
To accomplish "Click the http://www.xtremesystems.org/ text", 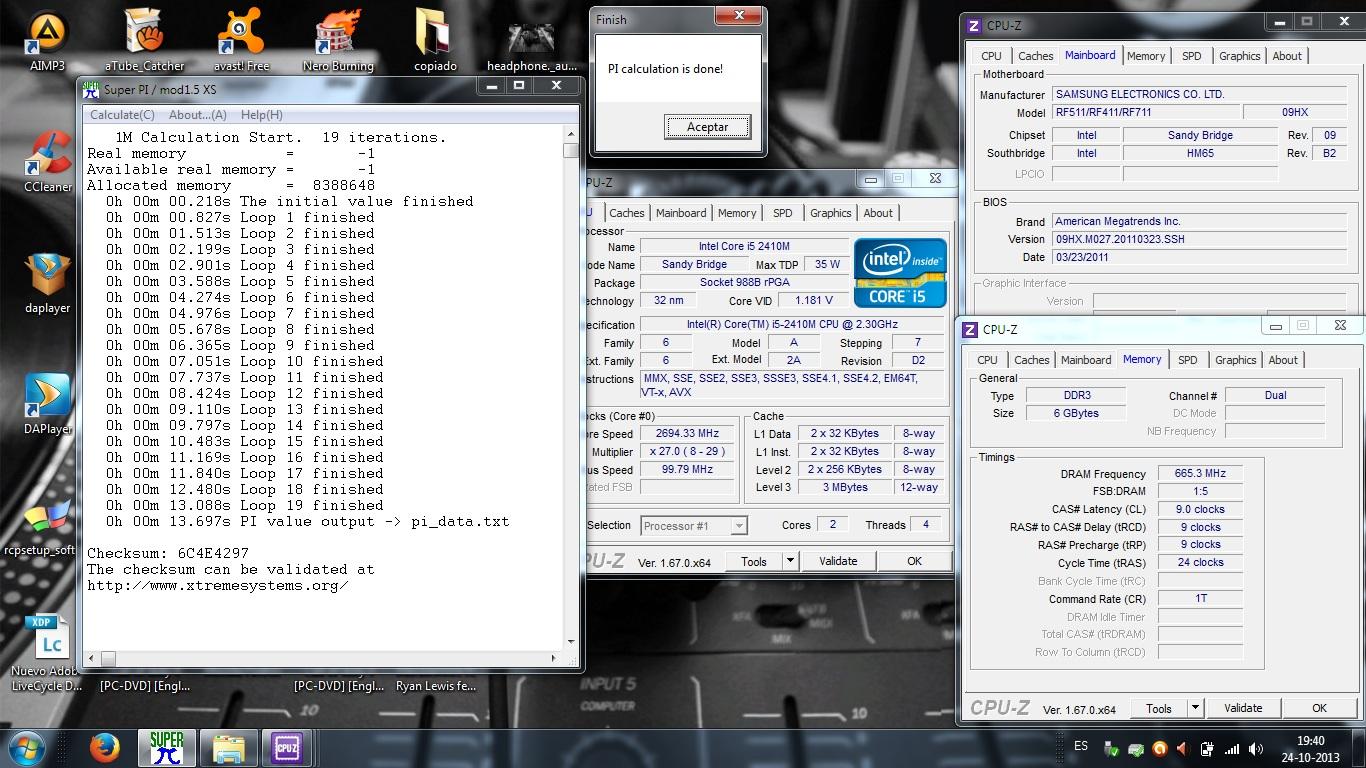I will click(x=217, y=585).
